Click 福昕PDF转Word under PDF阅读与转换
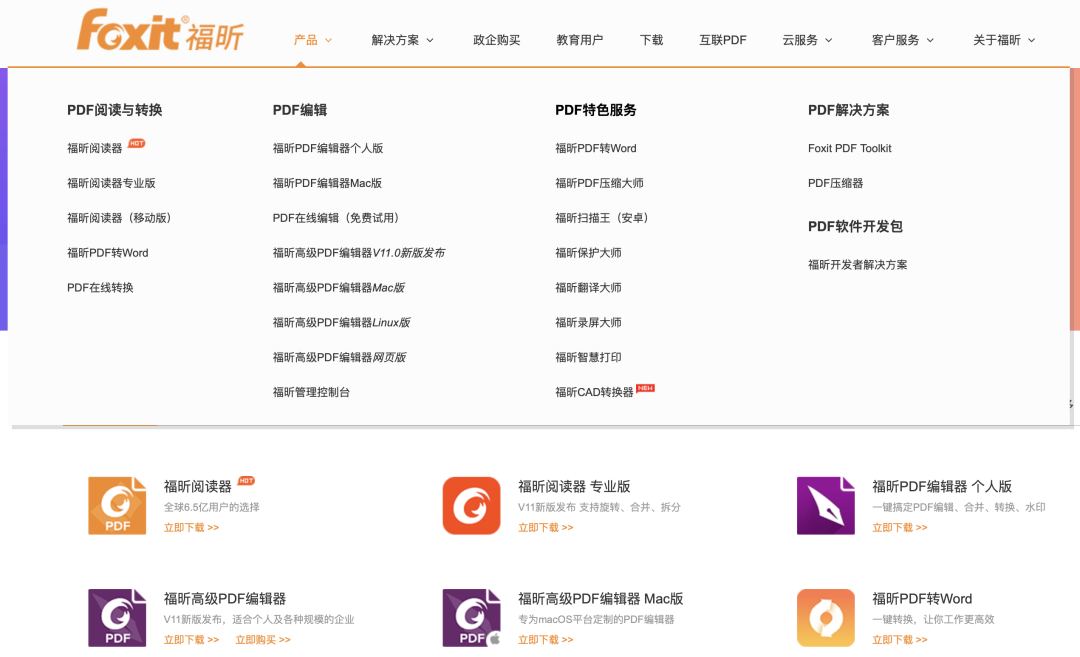This screenshot has width=1080, height=657. click(x=107, y=253)
